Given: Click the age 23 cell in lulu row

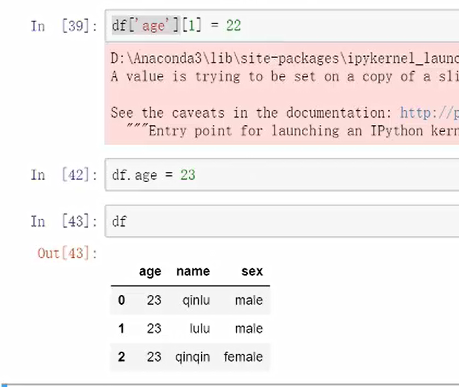Looking at the screenshot, I should (x=154, y=329).
